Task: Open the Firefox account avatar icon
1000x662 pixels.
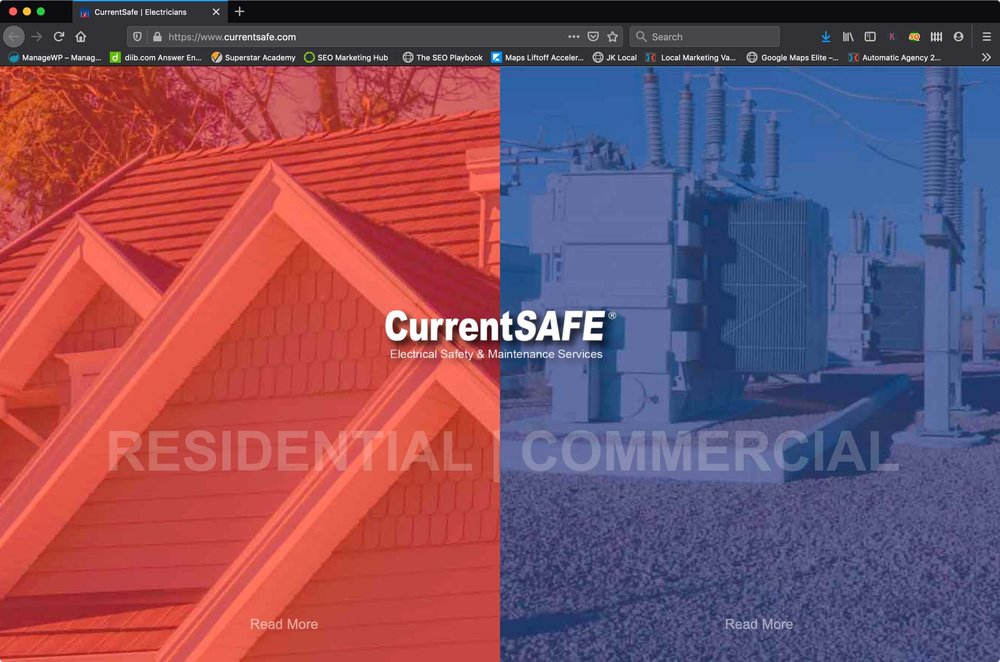Action: [958, 37]
